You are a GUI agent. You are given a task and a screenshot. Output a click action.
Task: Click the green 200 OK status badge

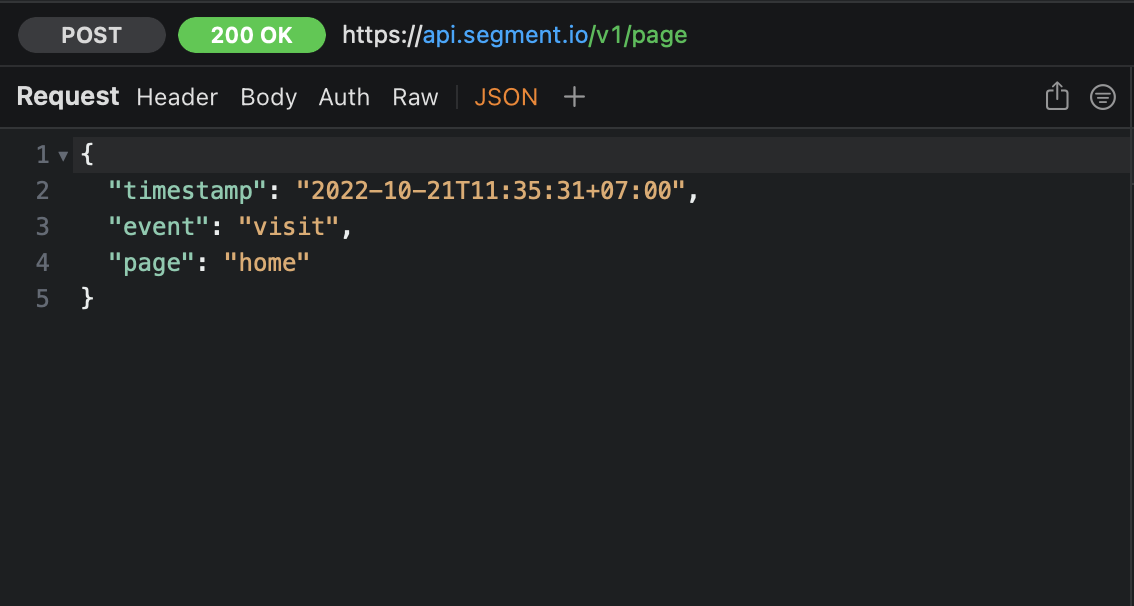tap(251, 34)
